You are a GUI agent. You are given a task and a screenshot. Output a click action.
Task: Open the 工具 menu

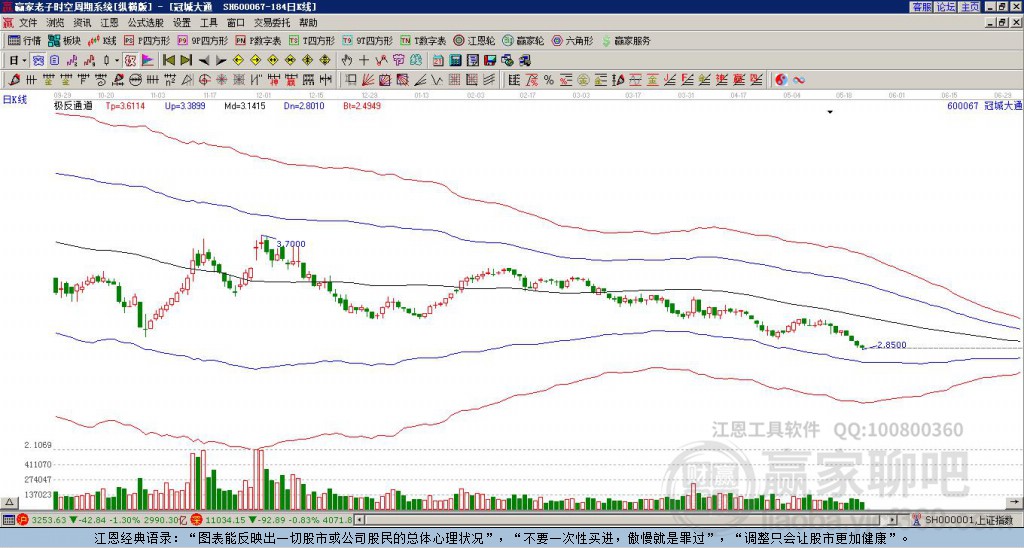[x=208, y=23]
